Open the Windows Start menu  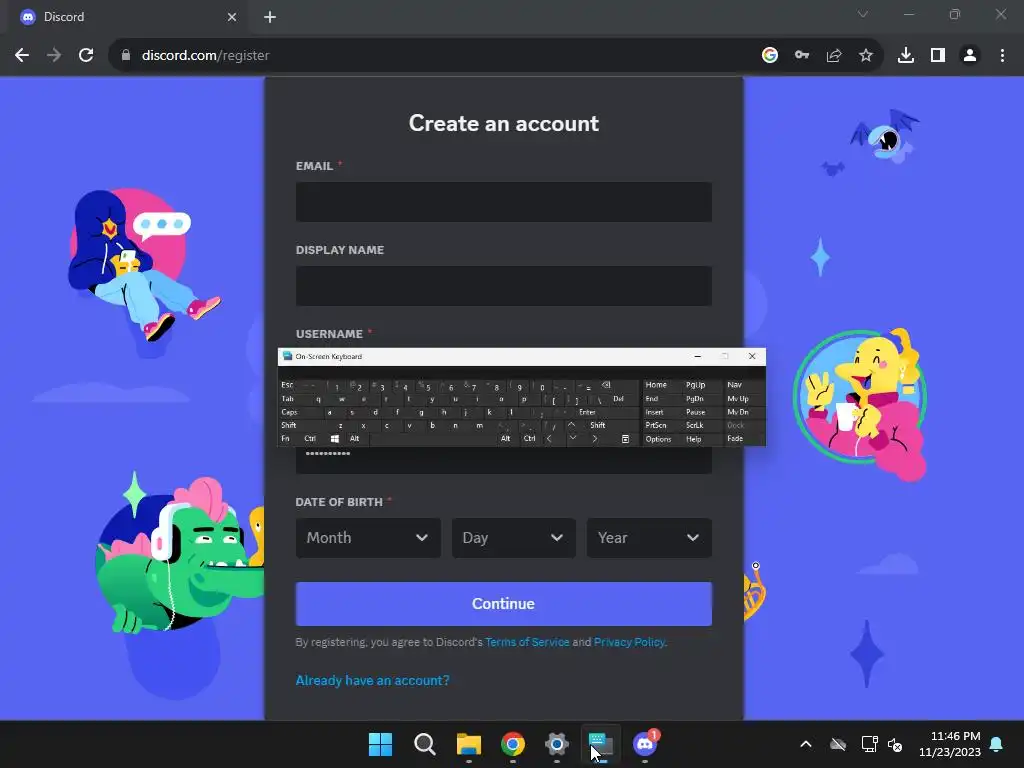[x=380, y=744]
